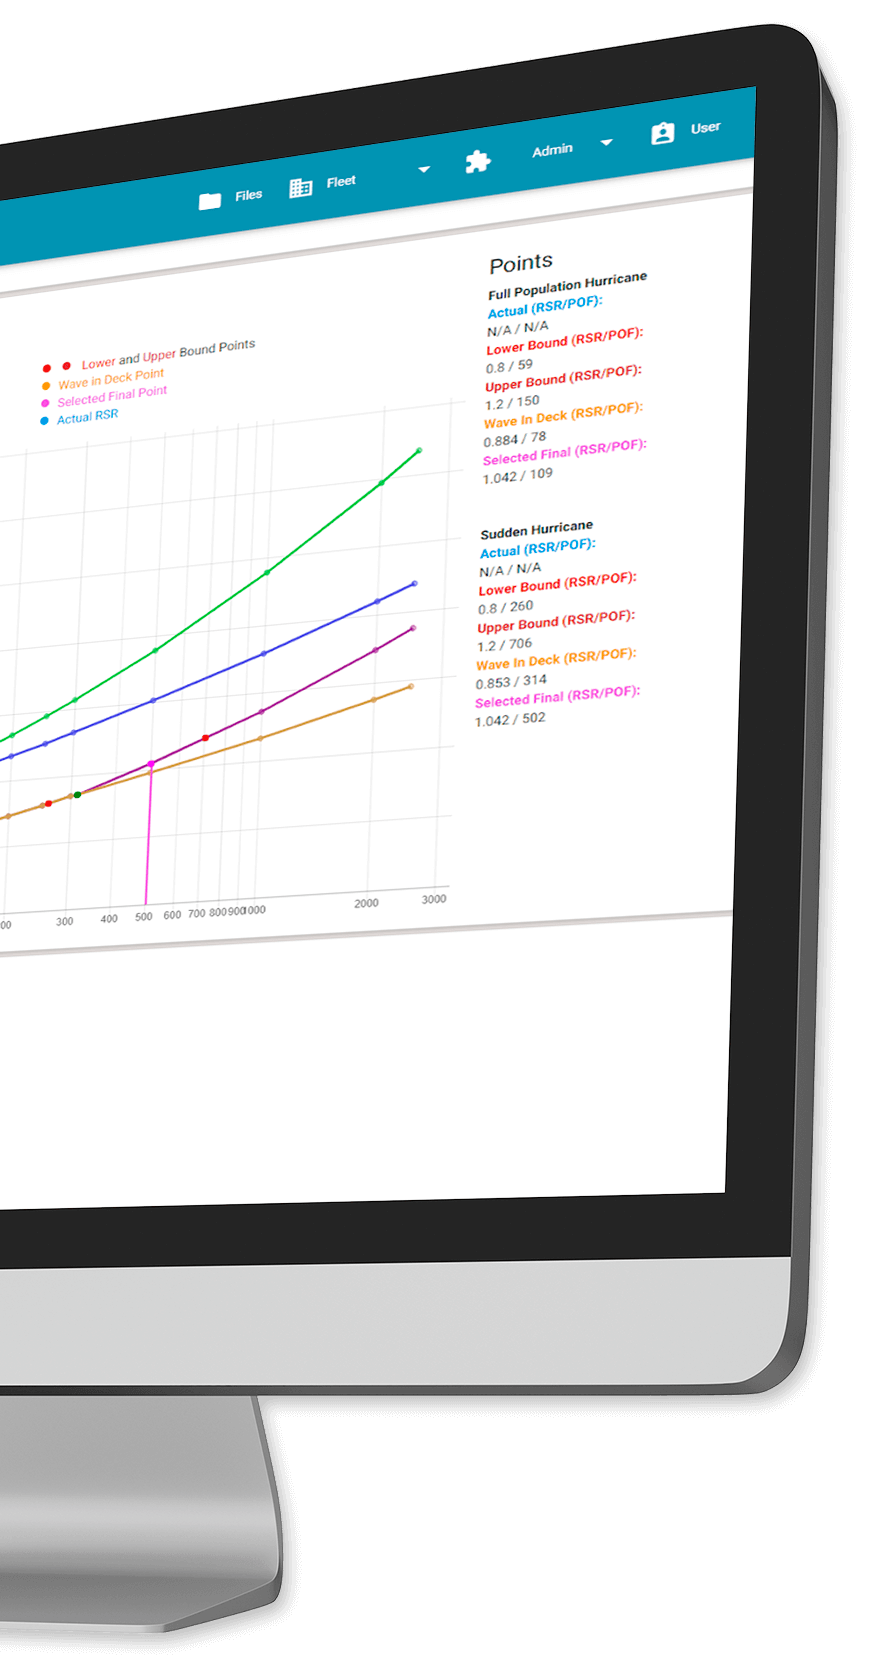Image resolution: width=870 pixels, height=1660 pixels.
Task: Click the top point on green curve
Action: click(x=419, y=451)
